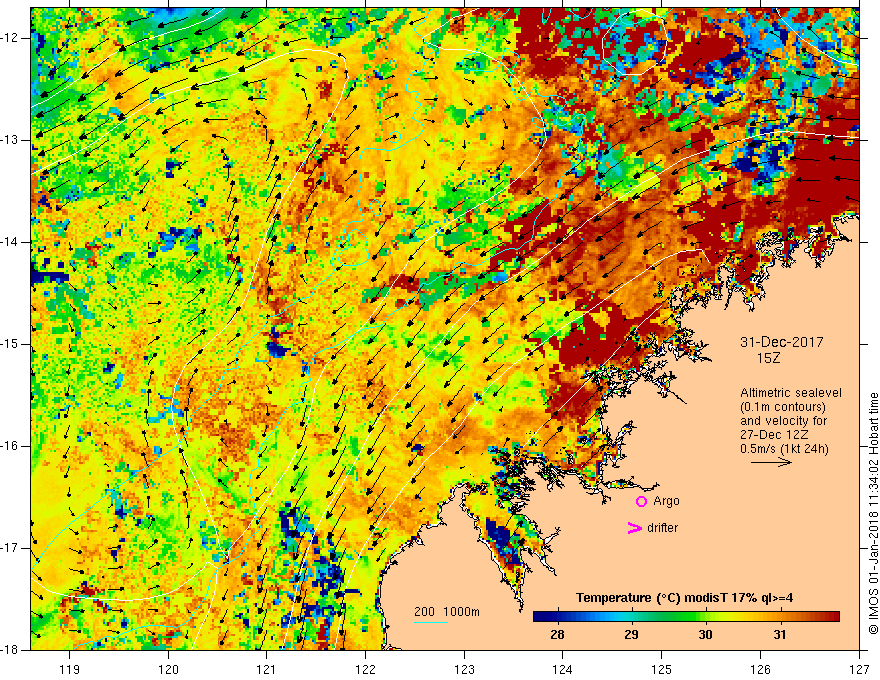The image size is (880, 680).
Task: Click the latitude axis label -17
Action: (x=10, y=548)
